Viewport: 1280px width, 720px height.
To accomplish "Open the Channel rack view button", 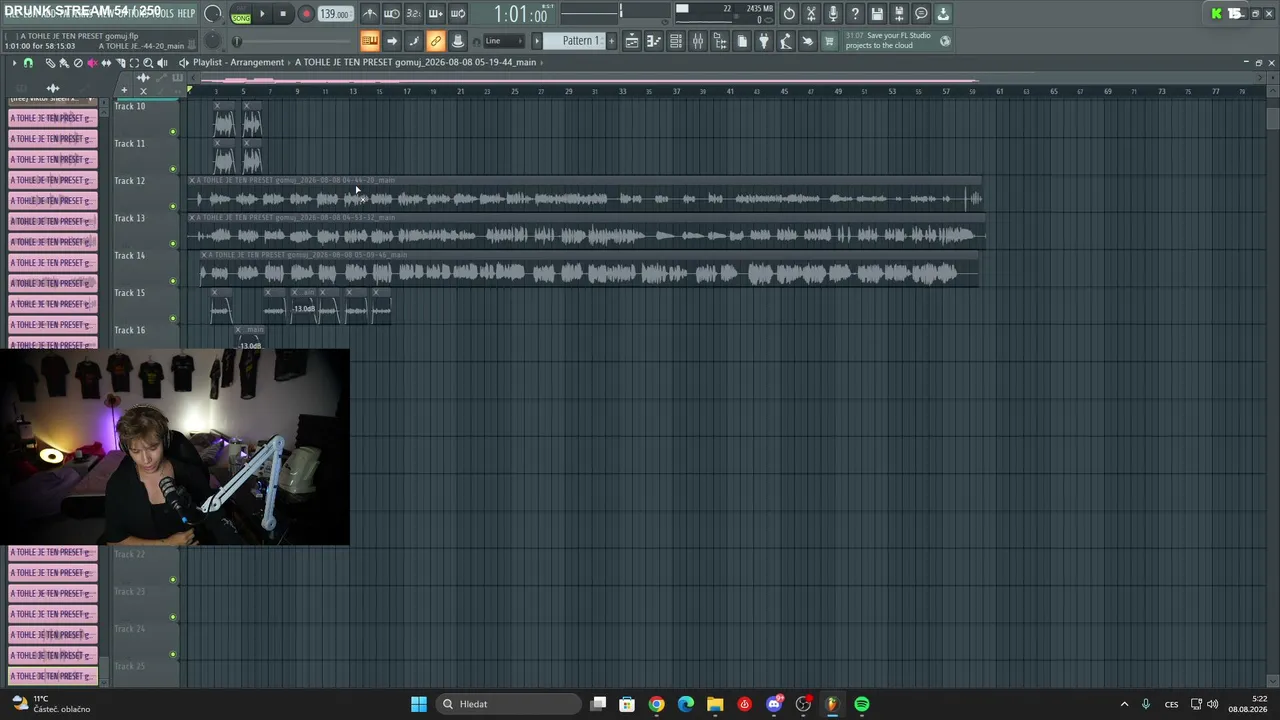I will 676,41.
